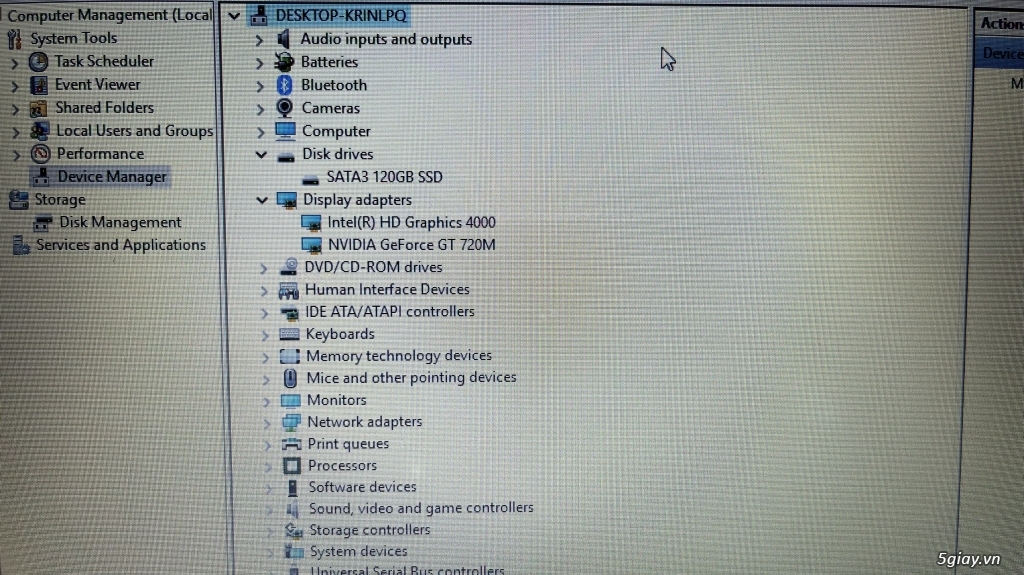
Task: Expand the Local Users and Groups node
Action: click(16, 132)
